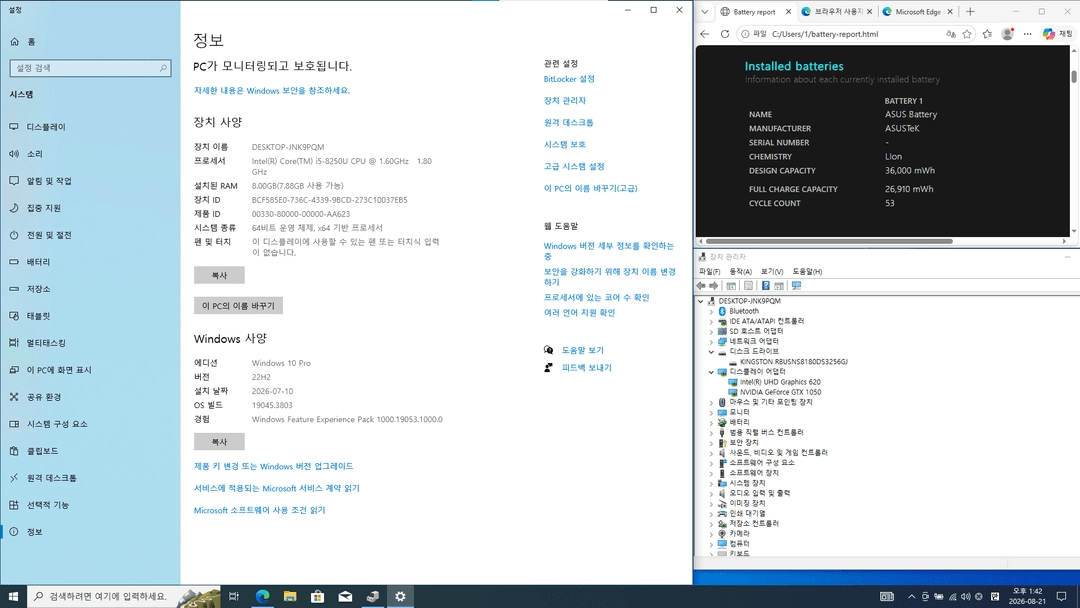Open 제품 키 변경 또는 Windows 버전 업그레이드 link
The image size is (1080, 608).
coord(273,466)
